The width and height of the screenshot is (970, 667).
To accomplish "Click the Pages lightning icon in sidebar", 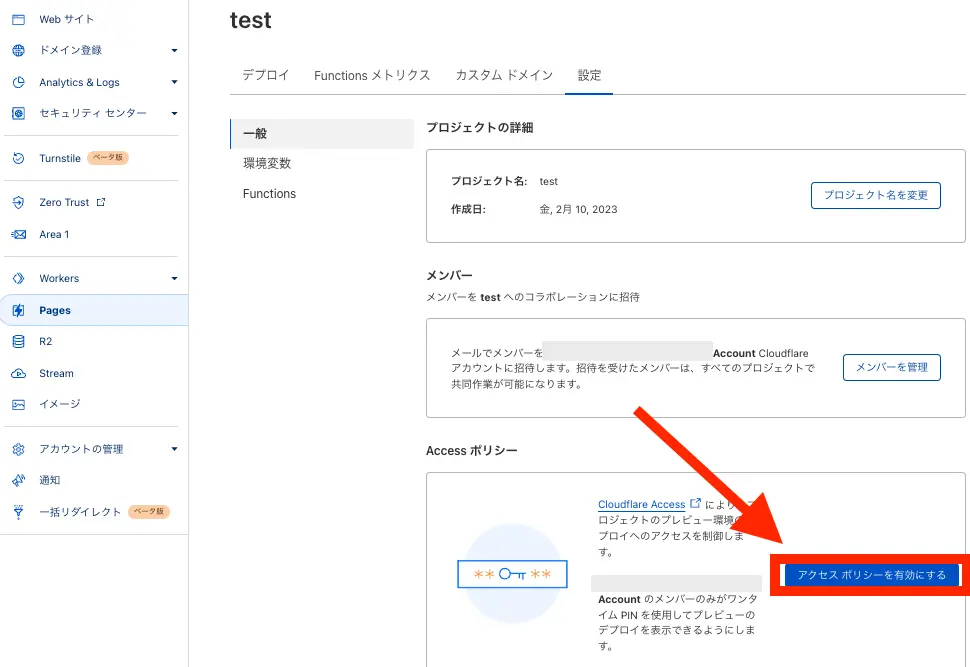I will click(18, 310).
